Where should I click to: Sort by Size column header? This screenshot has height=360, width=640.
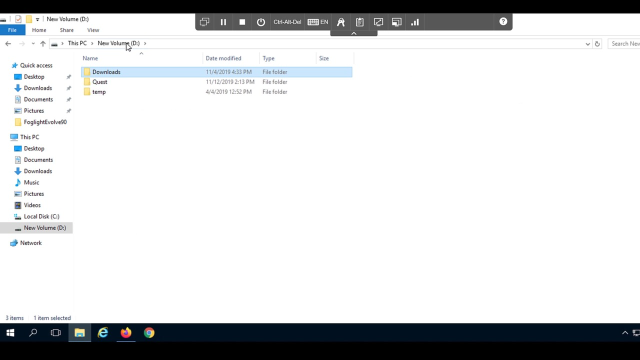click(324, 58)
